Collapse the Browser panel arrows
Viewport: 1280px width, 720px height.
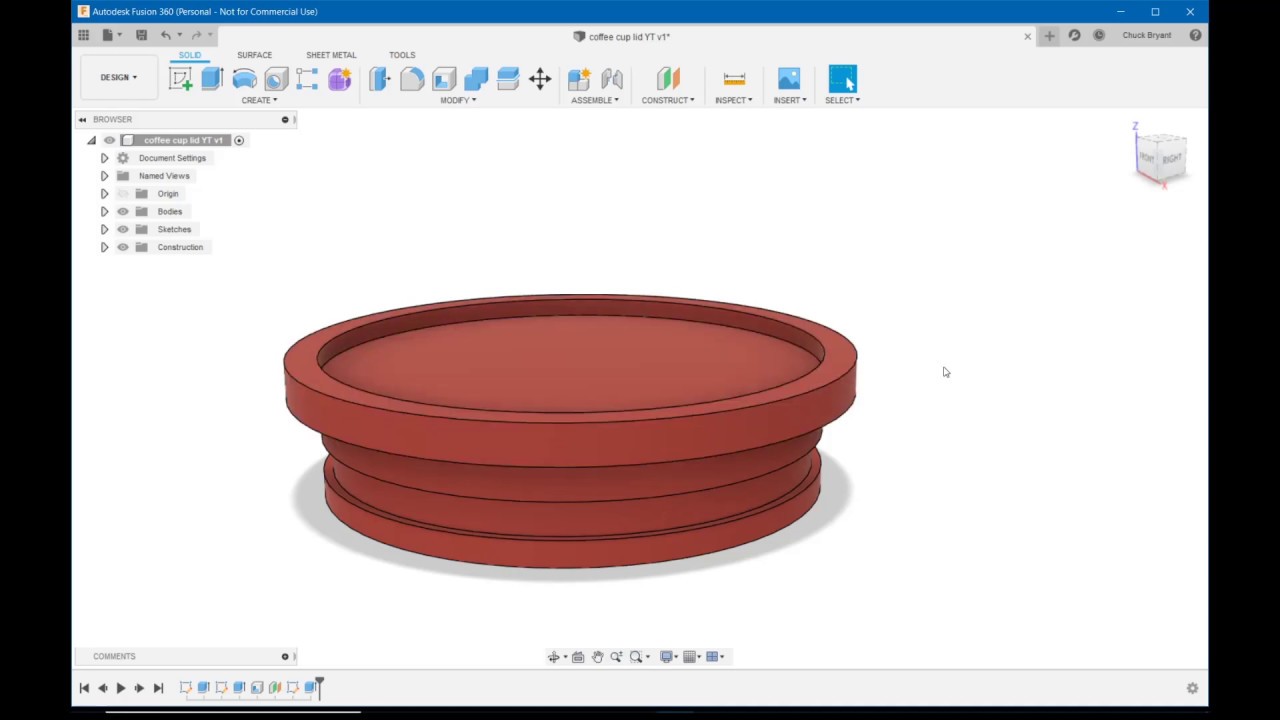pos(82,119)
